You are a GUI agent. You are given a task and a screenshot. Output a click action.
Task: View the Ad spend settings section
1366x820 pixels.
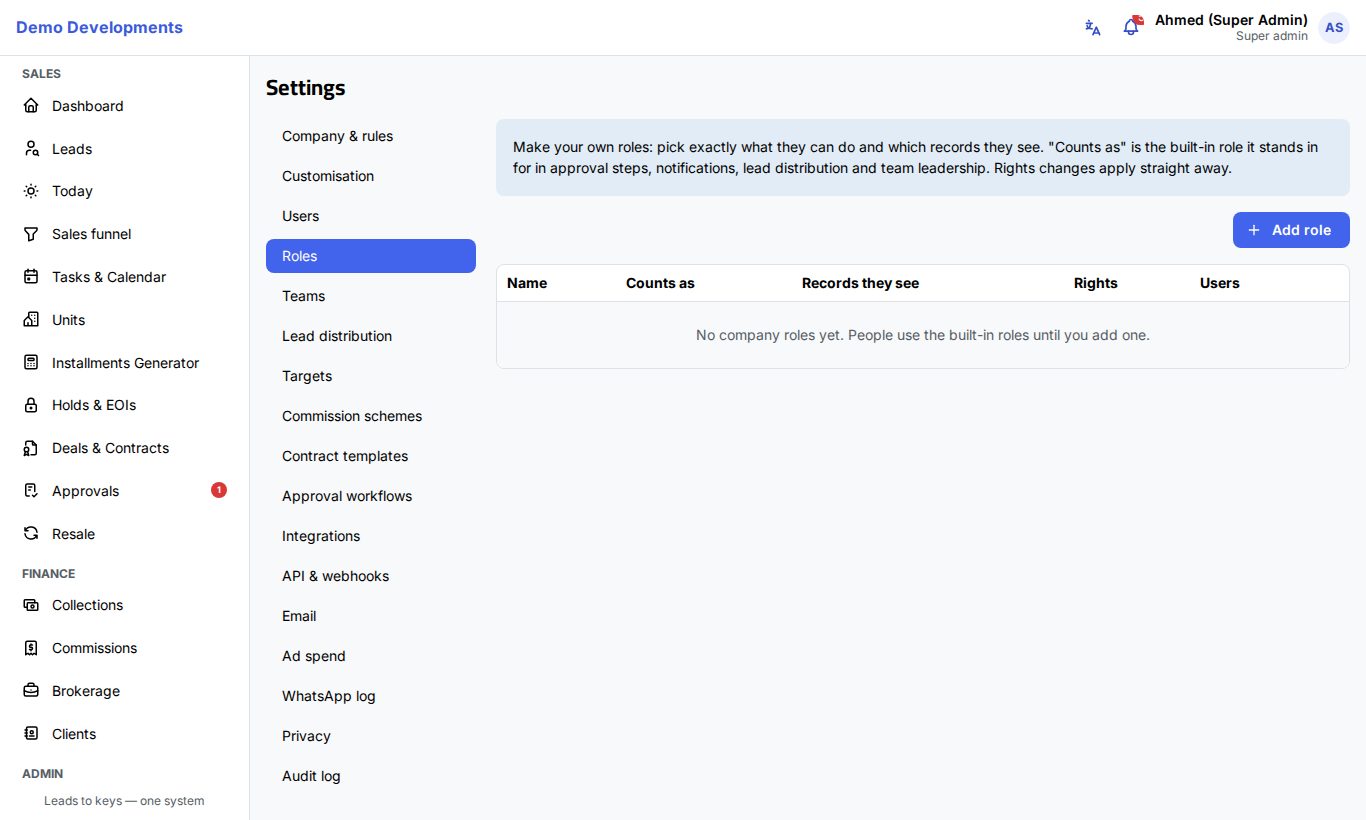tap(371, 656)
